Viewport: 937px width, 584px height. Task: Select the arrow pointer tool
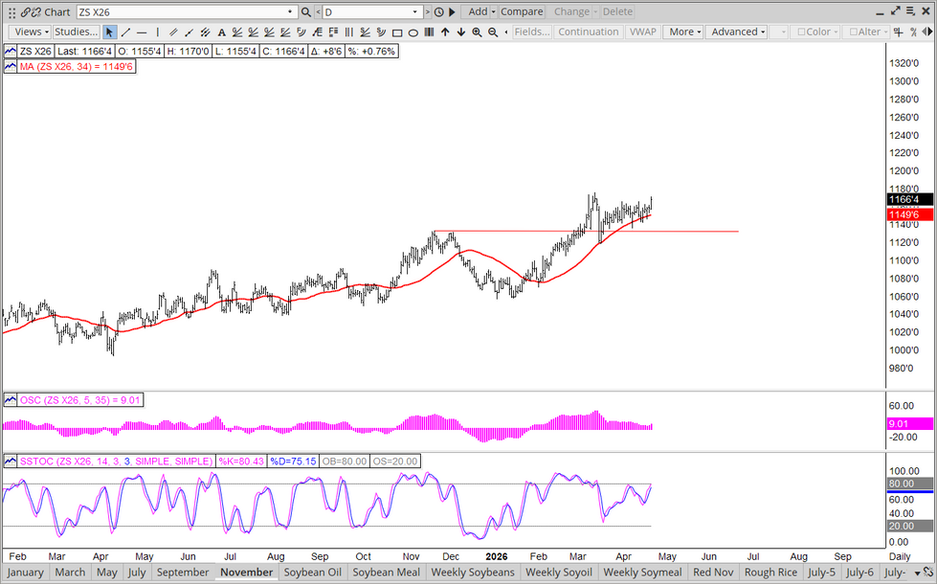[109, 32]
